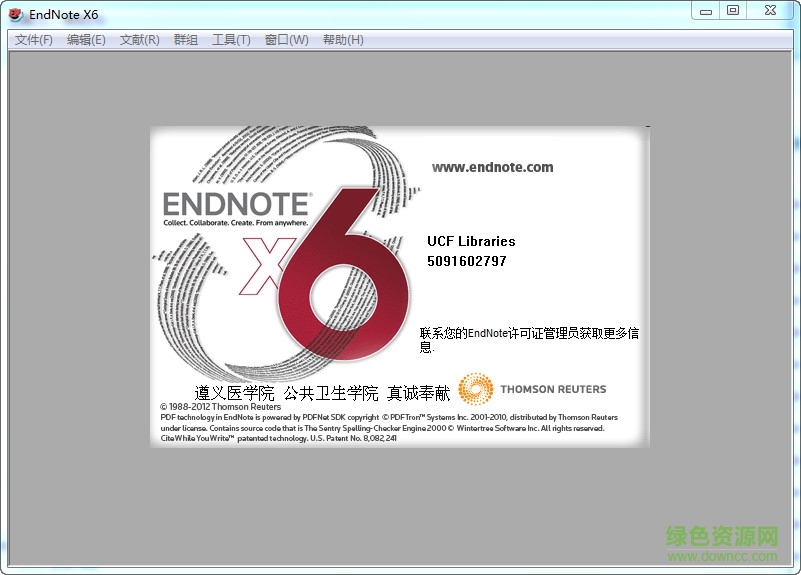801x575 pixels.
Task: Click the © 1988-2012 Thomson Reuters line
Action: click(x=220, y=407)
